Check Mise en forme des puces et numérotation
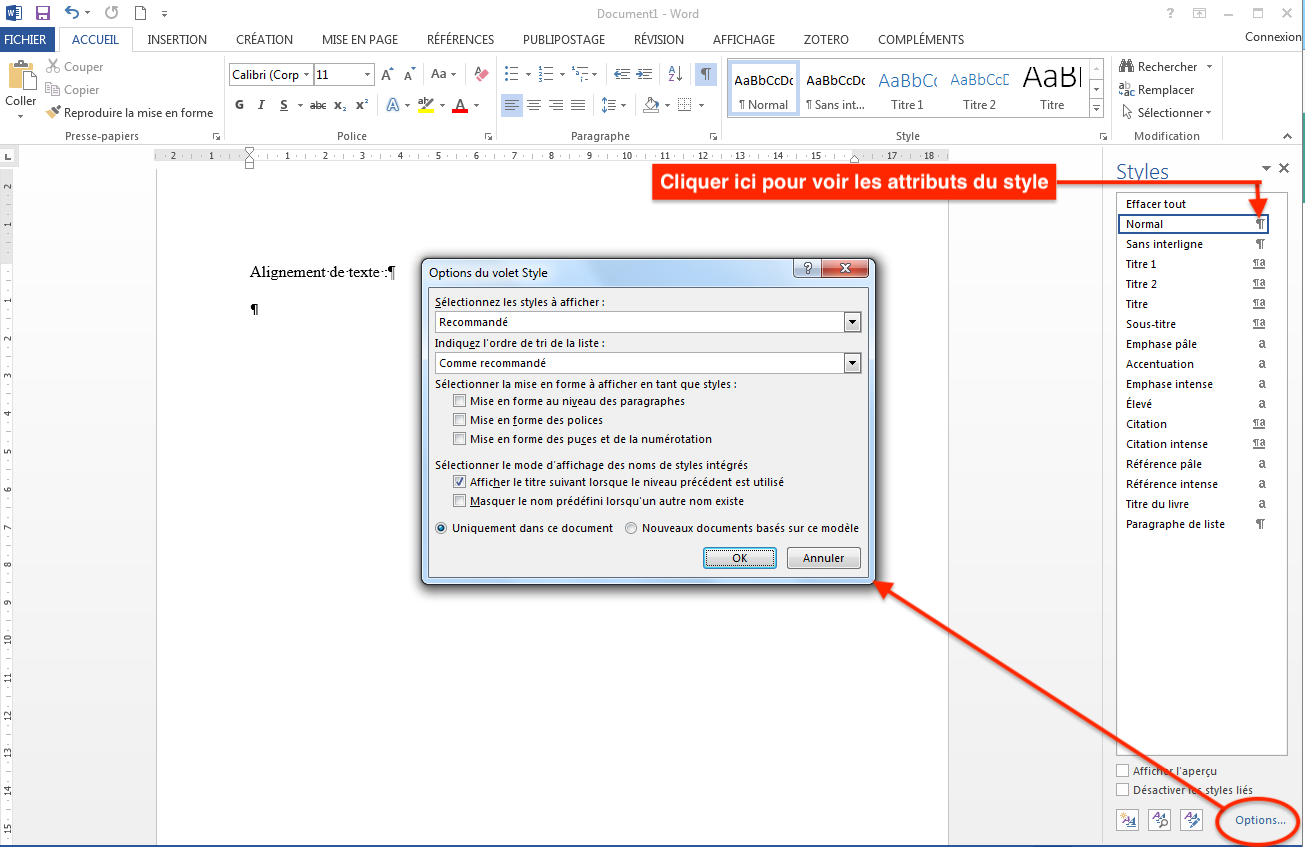Screen dimensions: 1305x847 [460, 439]
